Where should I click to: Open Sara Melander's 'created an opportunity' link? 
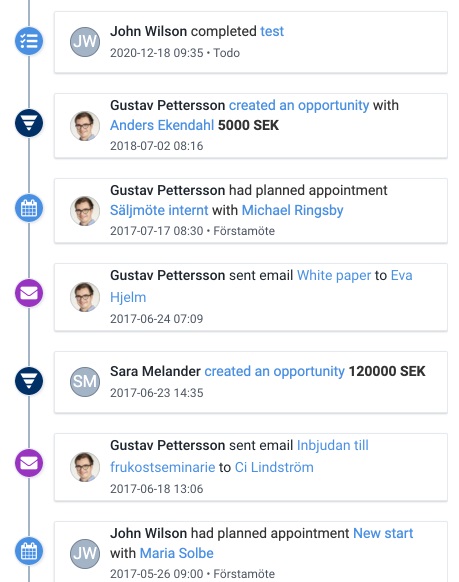[x=275, y=371]
